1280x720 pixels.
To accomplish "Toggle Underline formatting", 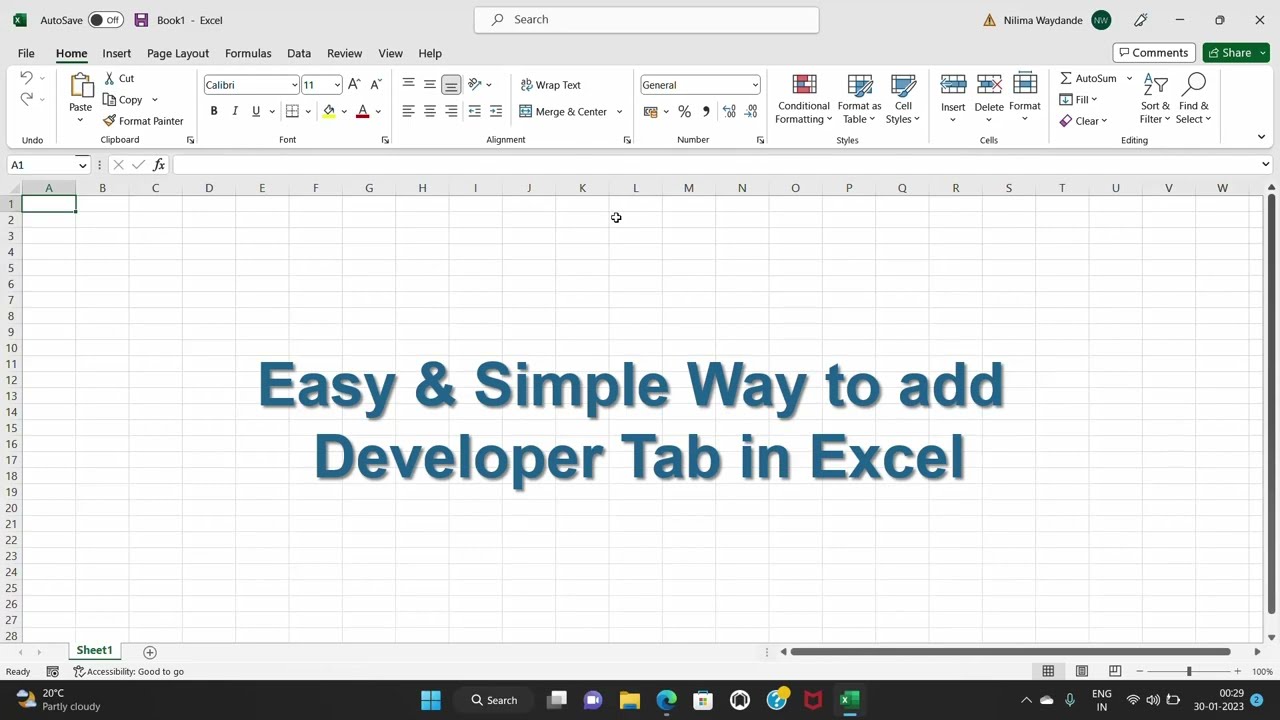I will 256,111.
